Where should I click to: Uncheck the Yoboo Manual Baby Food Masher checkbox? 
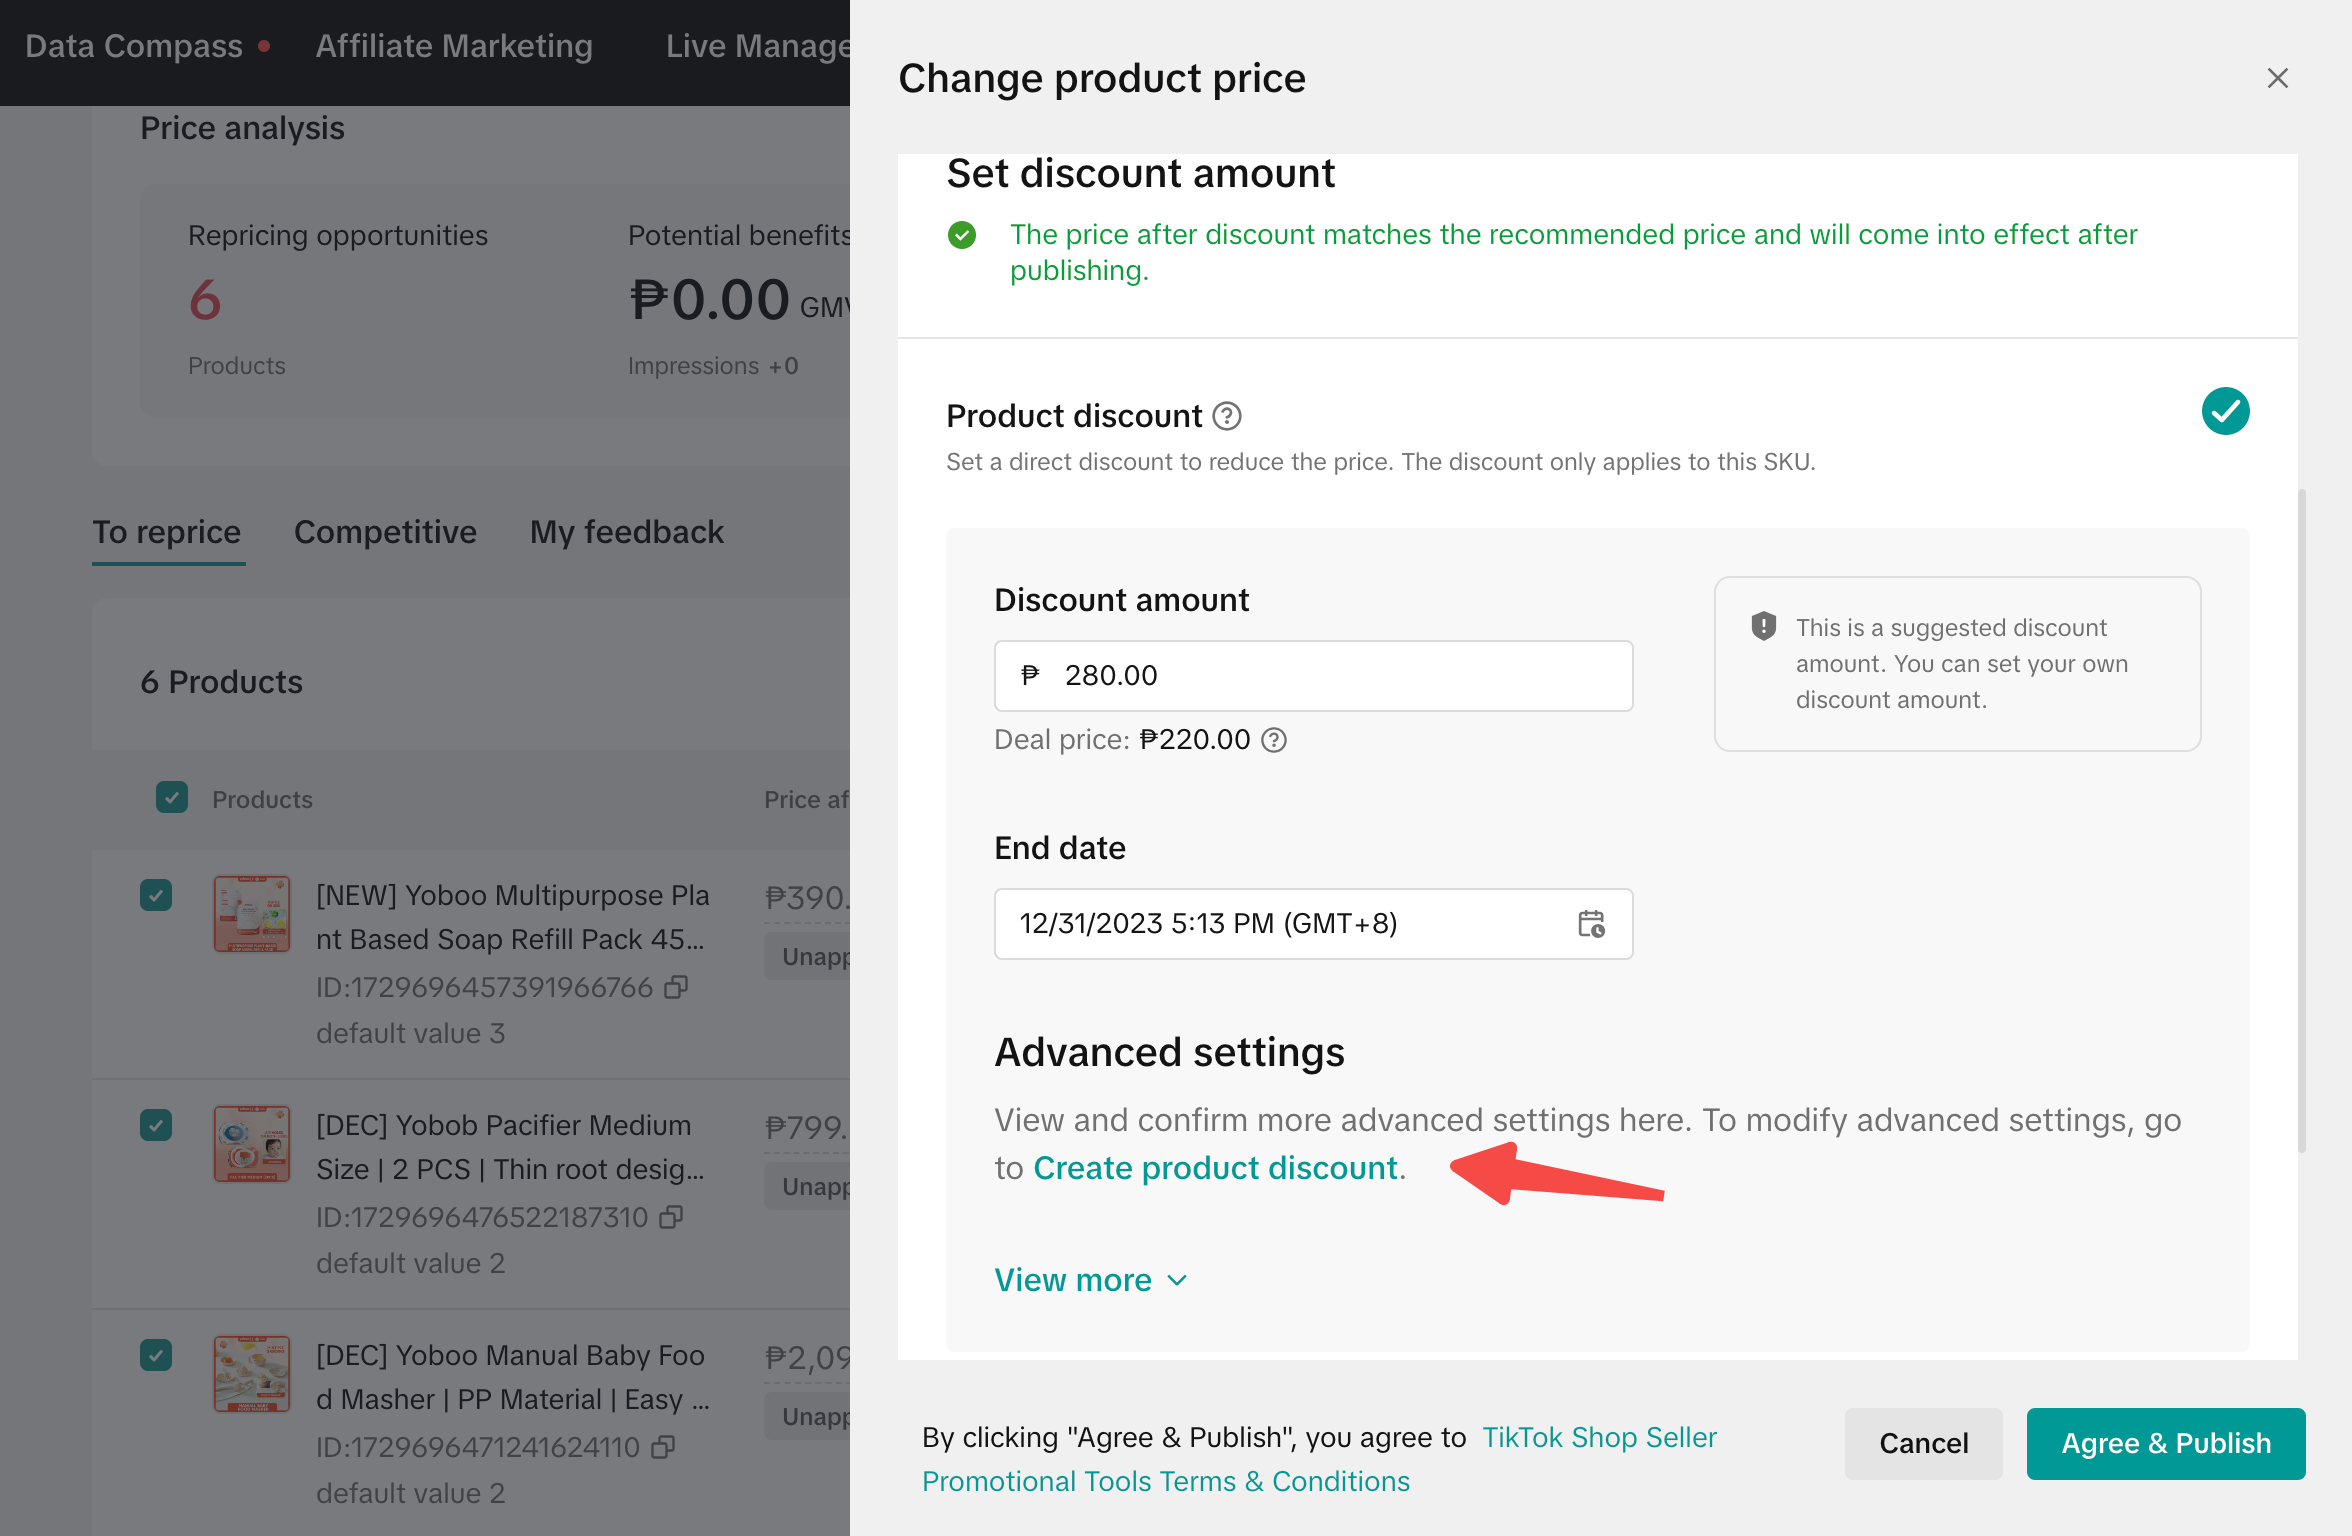point(156,1355)
